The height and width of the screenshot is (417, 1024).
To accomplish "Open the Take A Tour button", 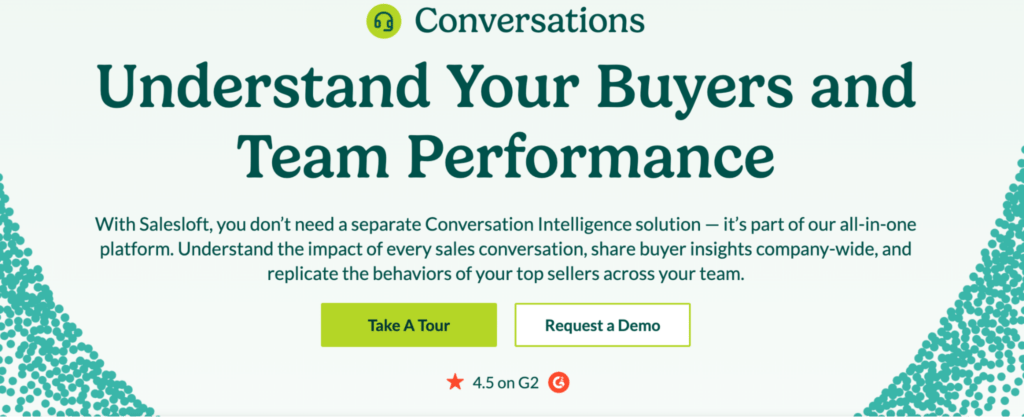I will (x=409, y=325).
